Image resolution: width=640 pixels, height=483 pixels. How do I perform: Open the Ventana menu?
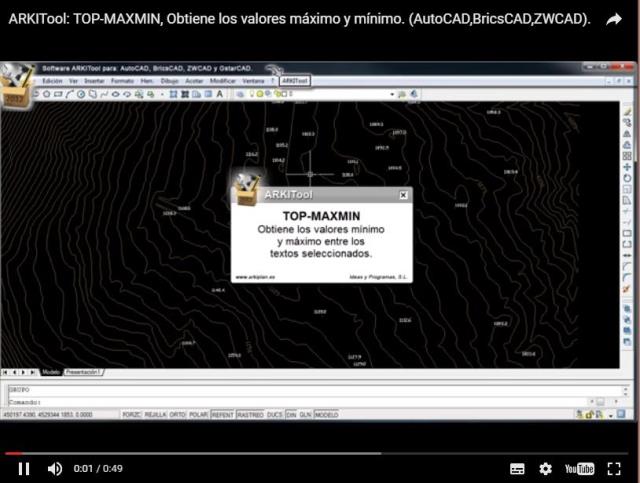tap(253, 81)
